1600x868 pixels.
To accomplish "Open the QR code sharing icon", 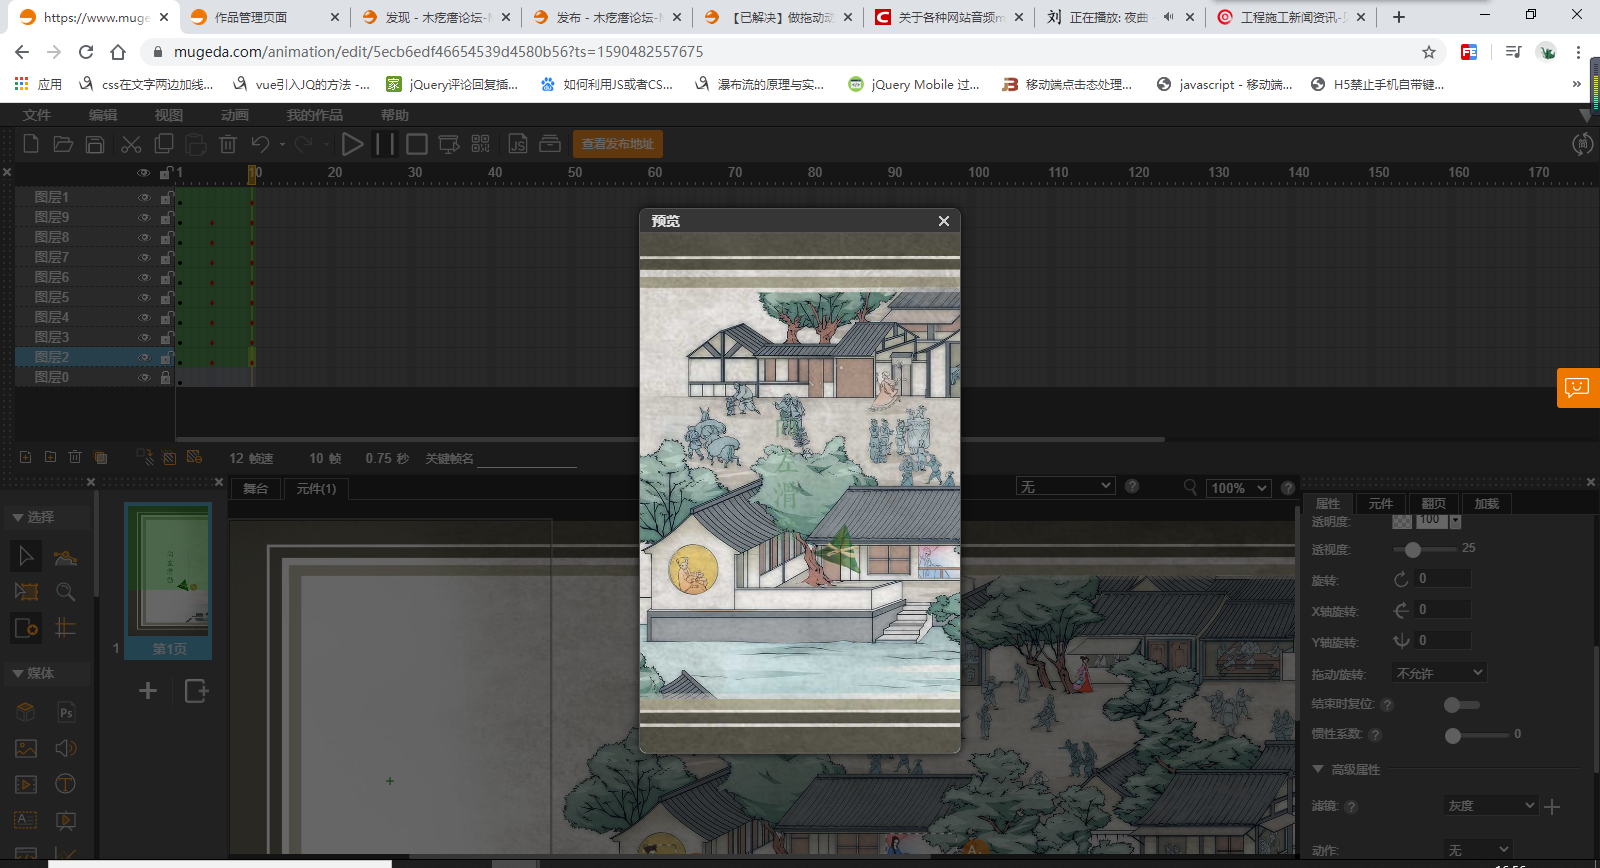I will point(481,144).
